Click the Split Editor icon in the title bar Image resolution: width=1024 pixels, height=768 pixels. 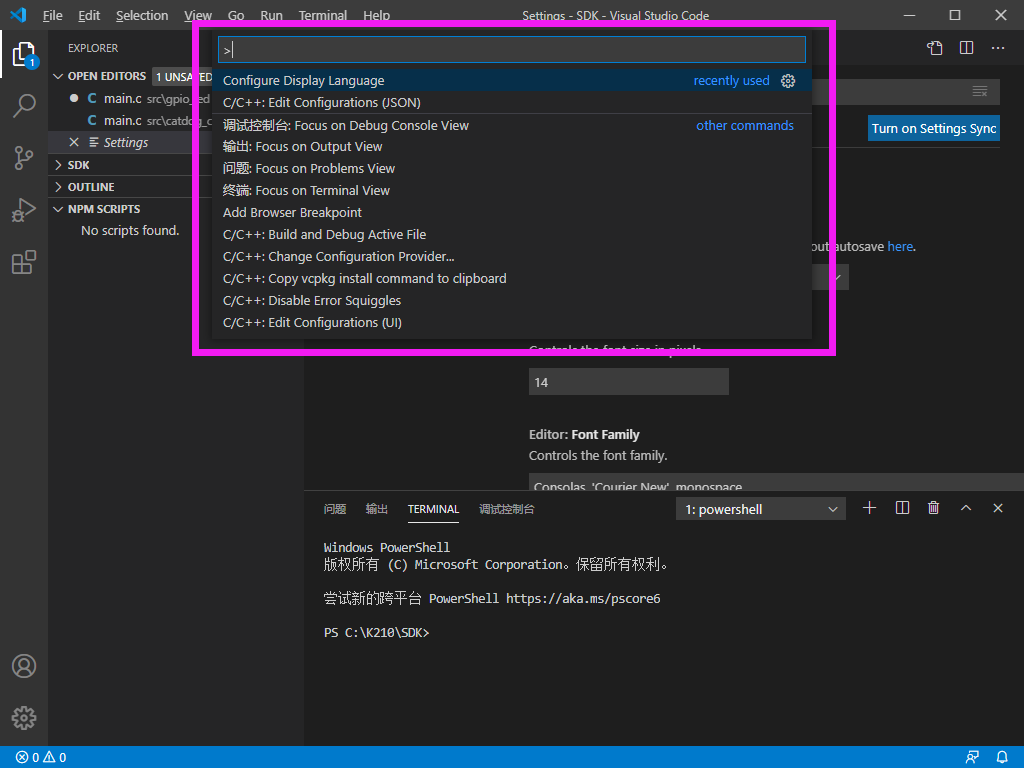[x=965, y=47]
